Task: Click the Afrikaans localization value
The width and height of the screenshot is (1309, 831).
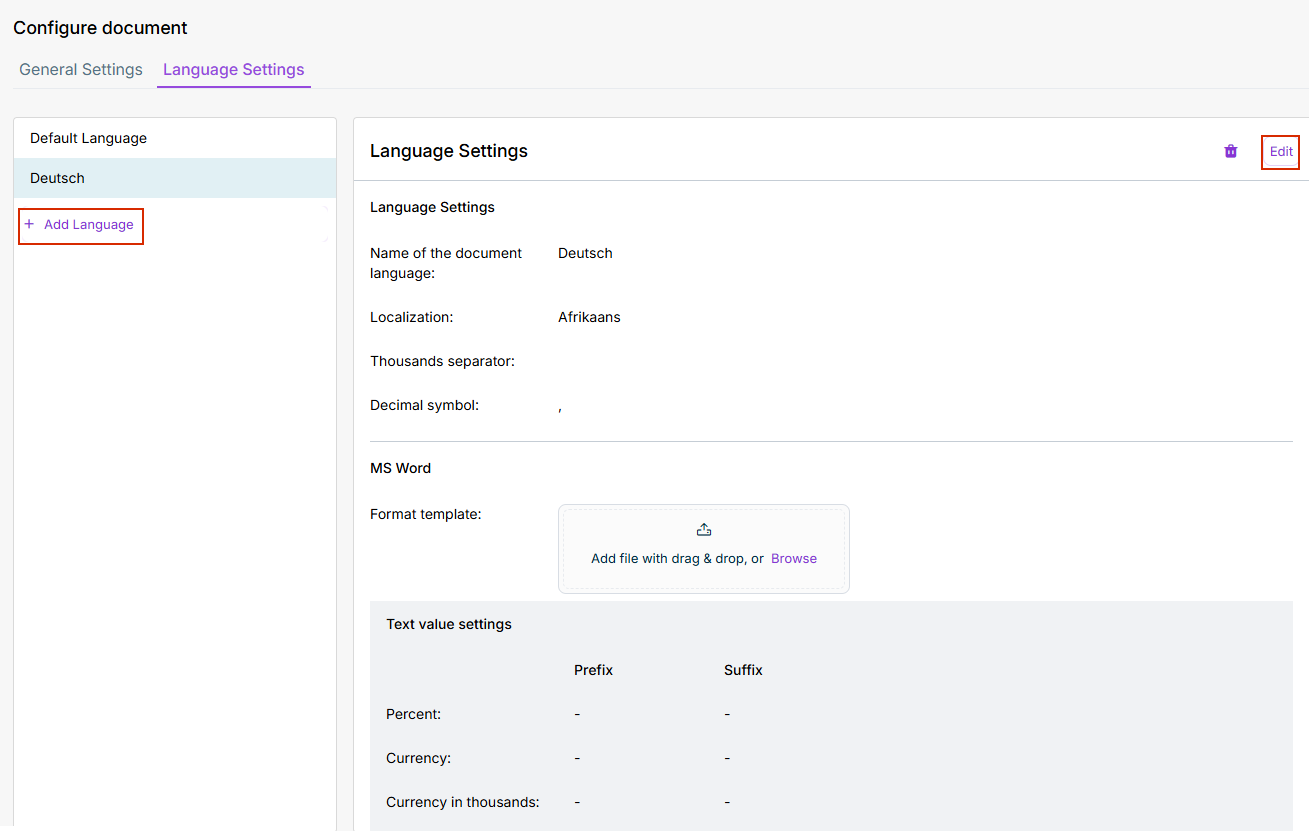Action: tap(589, 317)
